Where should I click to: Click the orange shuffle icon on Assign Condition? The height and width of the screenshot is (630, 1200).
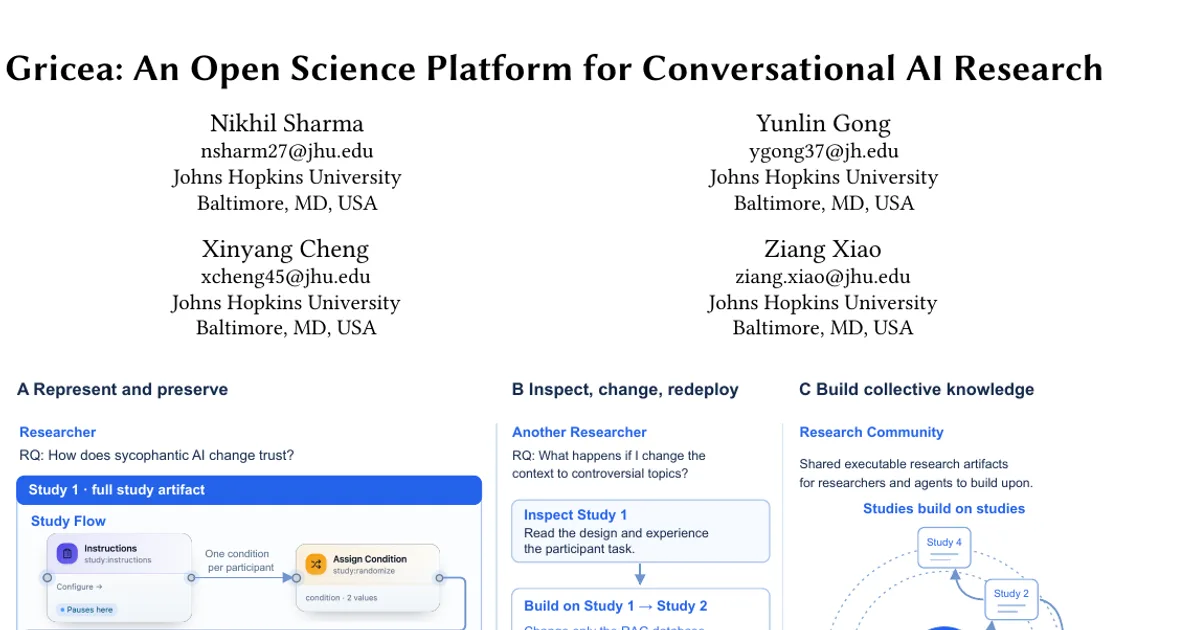316,564
